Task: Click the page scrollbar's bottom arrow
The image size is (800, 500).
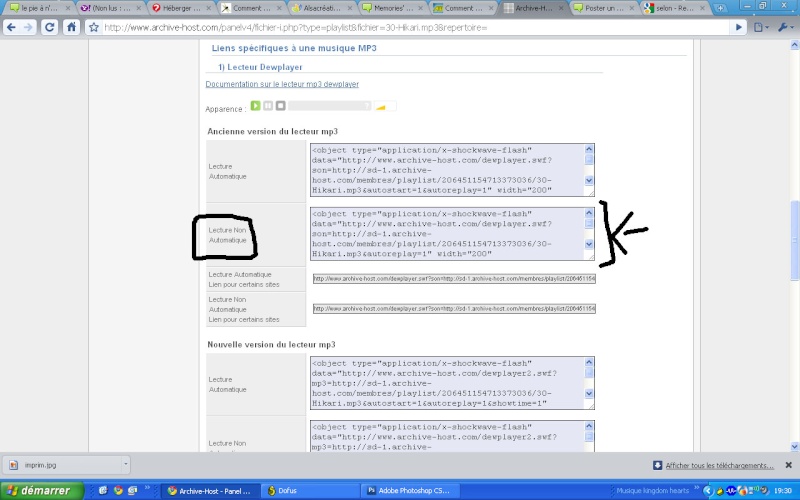Action: coord(794,446)
